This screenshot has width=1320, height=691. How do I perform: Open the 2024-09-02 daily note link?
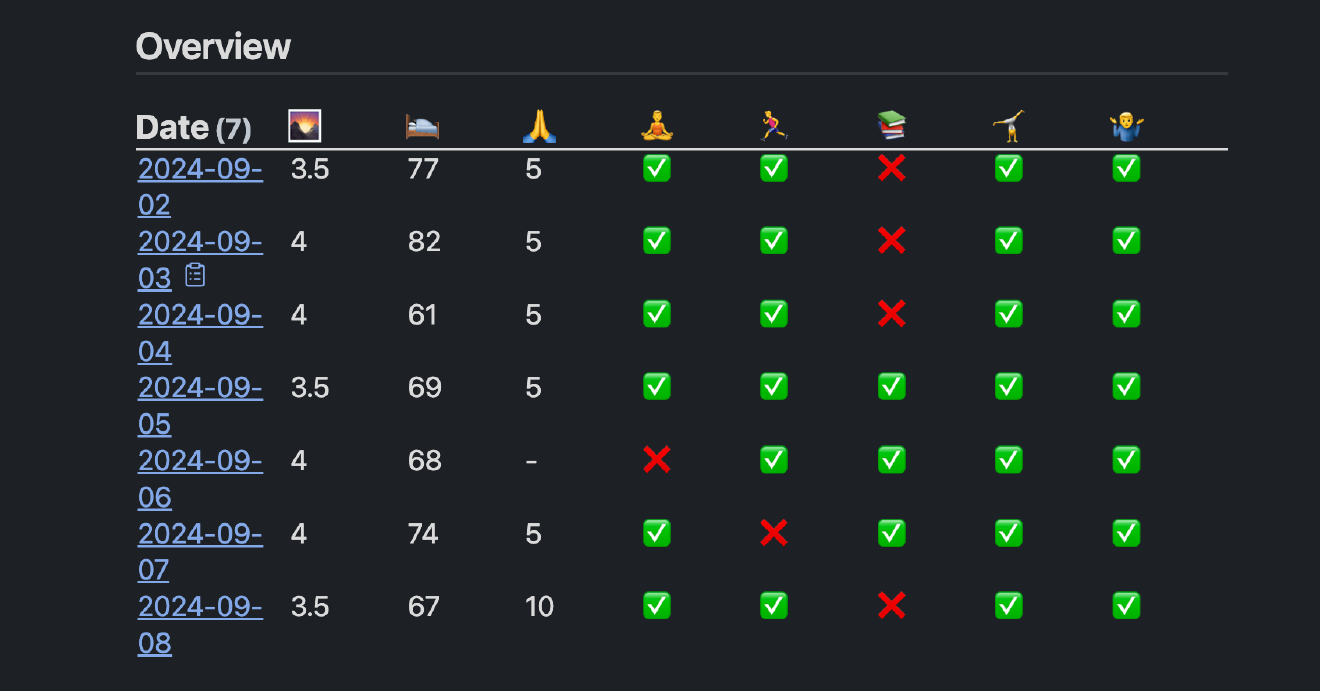200,169
